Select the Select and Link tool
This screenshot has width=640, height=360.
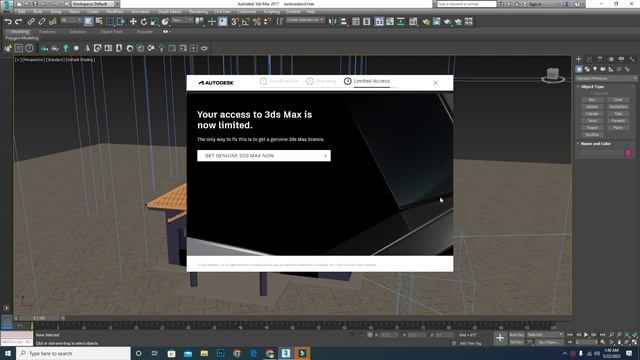click(x=31, y=22)
